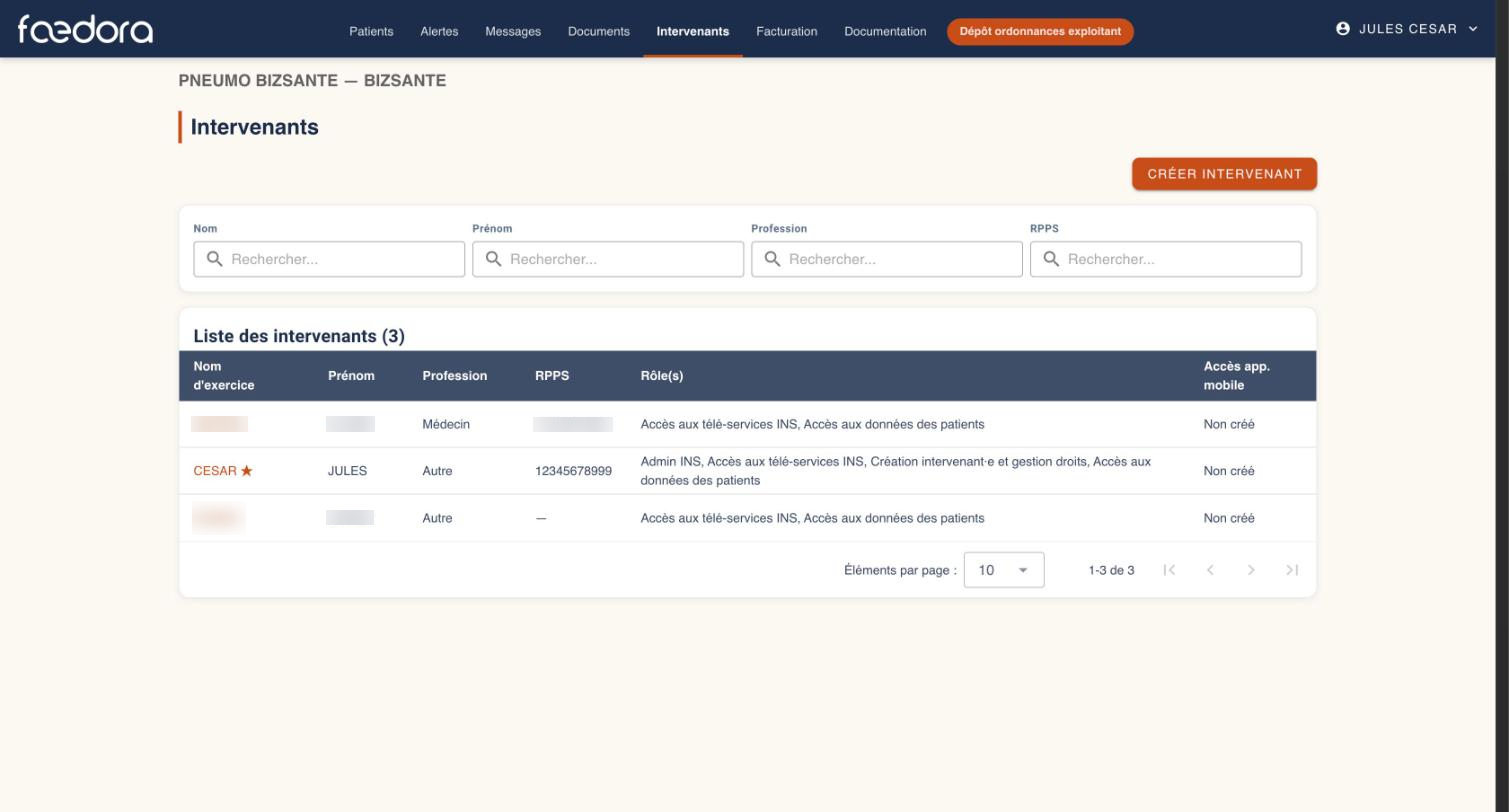
Task: Go to the previous page arrow
Action: (x=1210, y=570)
